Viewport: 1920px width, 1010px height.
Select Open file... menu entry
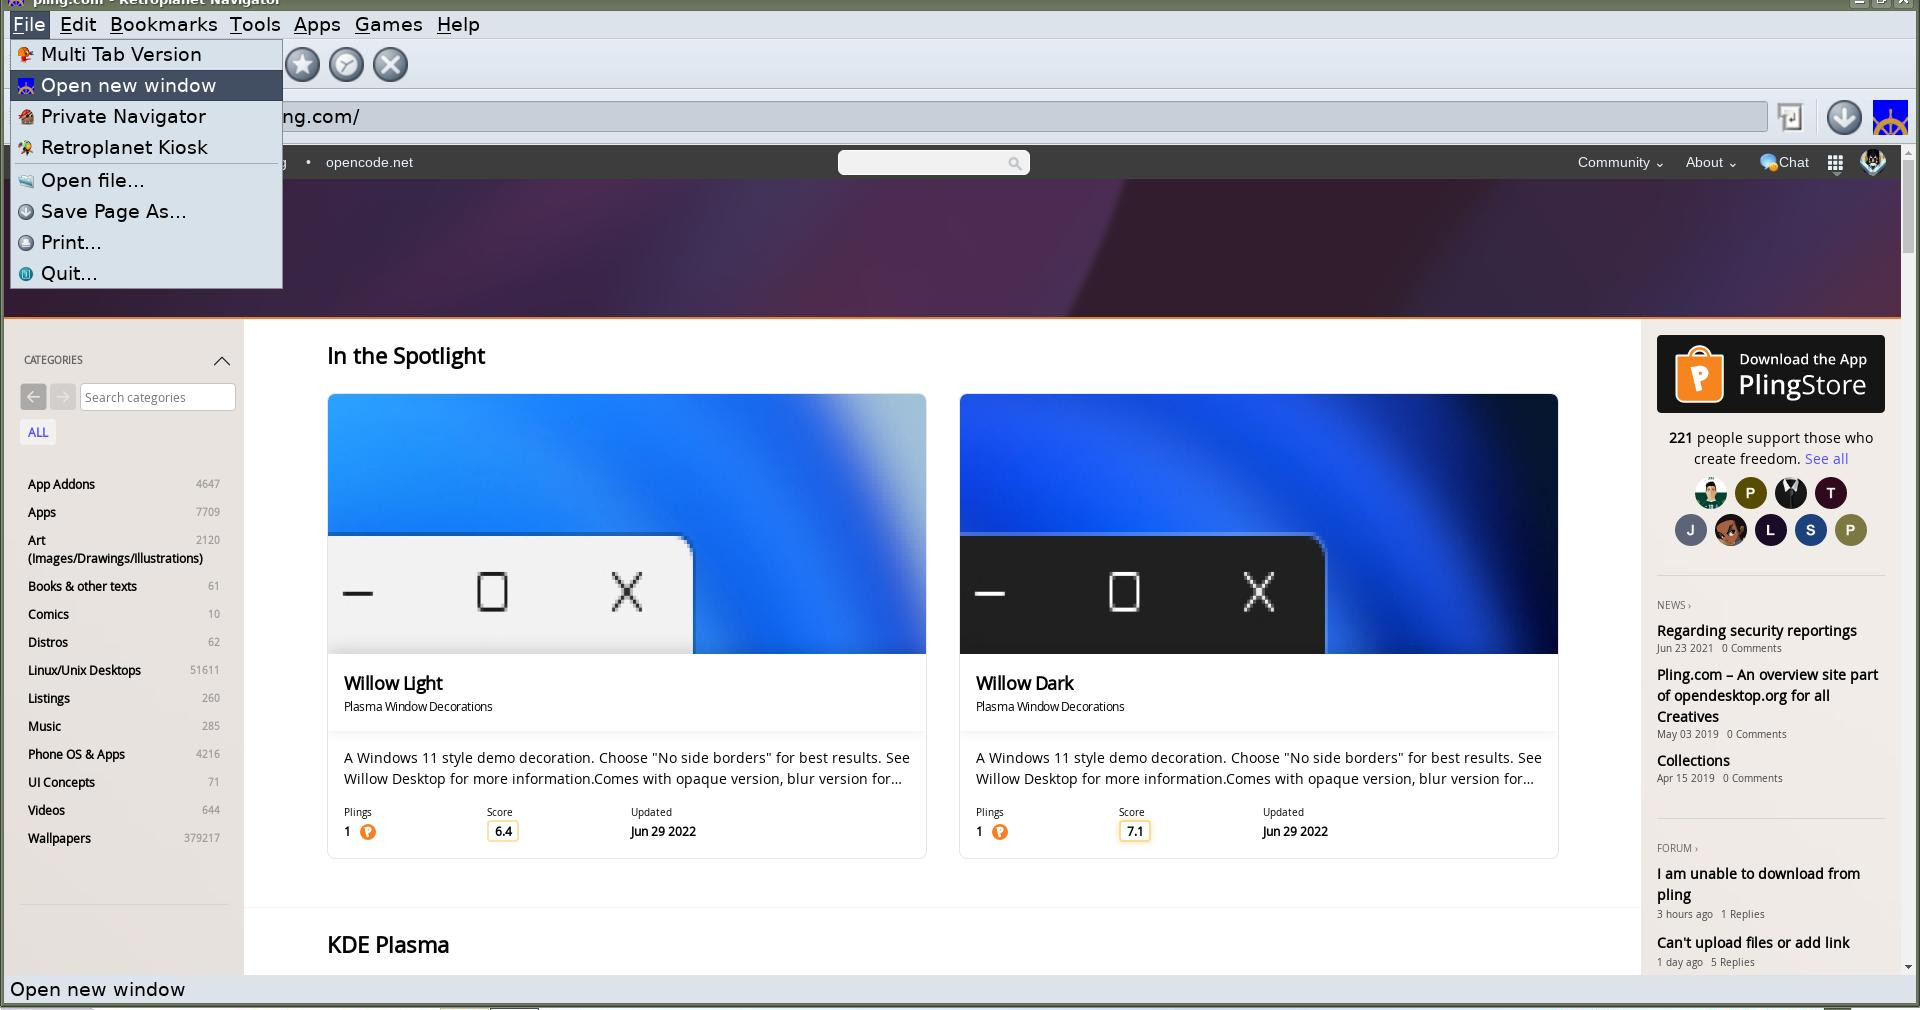tap(146, 181)
